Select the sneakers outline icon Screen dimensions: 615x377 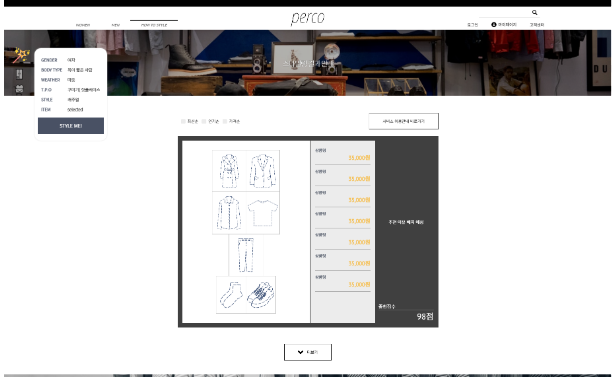pos(261,295)
